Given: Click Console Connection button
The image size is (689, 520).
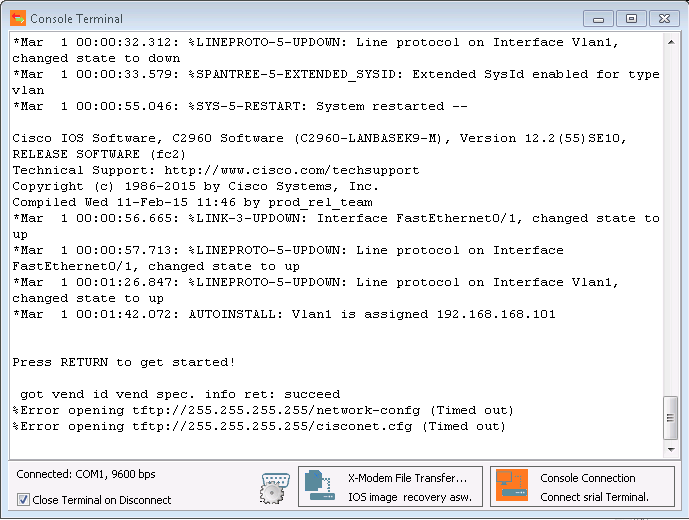Looking at the screenshot, I should [x=582, y=486].
